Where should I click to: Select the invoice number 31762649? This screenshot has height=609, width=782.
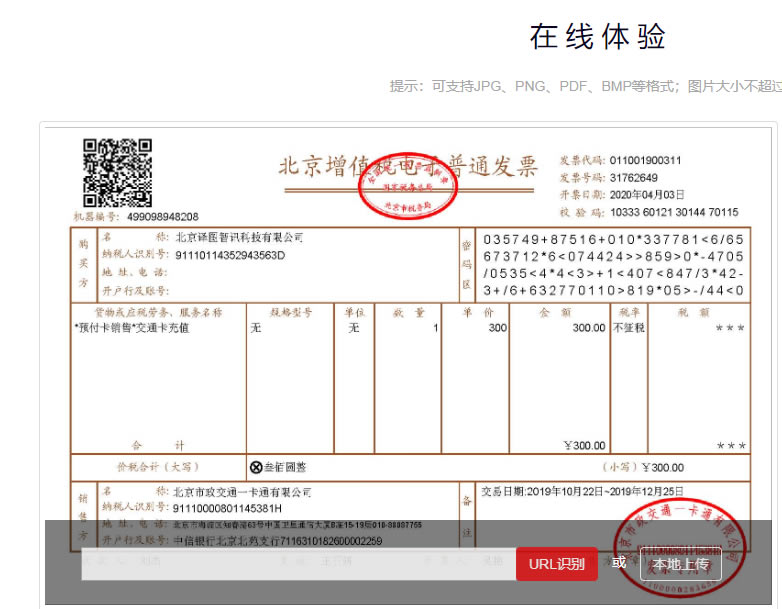(633, 178)
